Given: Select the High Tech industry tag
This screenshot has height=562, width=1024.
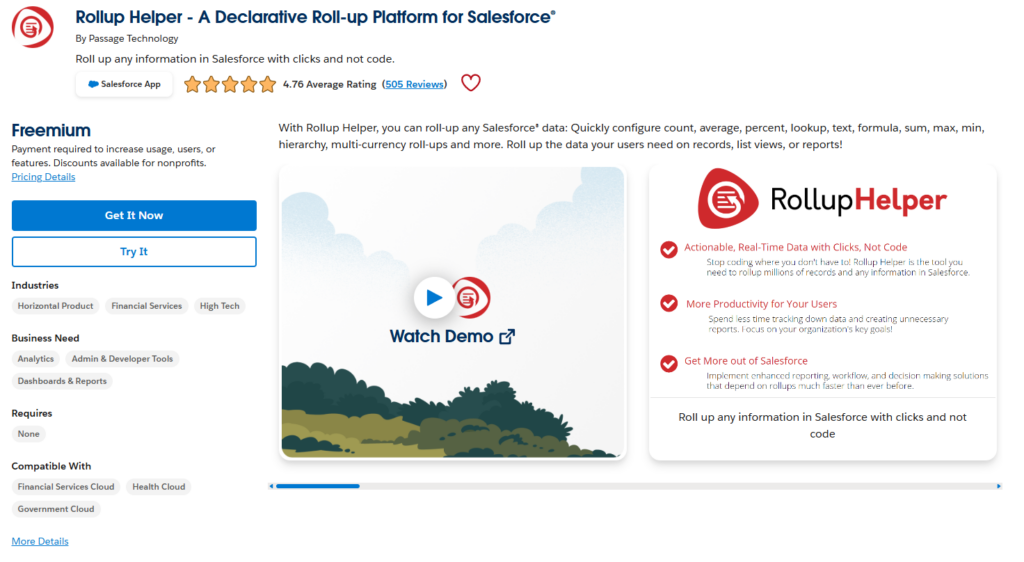Looking at the screenshot, I should point(219,305).
